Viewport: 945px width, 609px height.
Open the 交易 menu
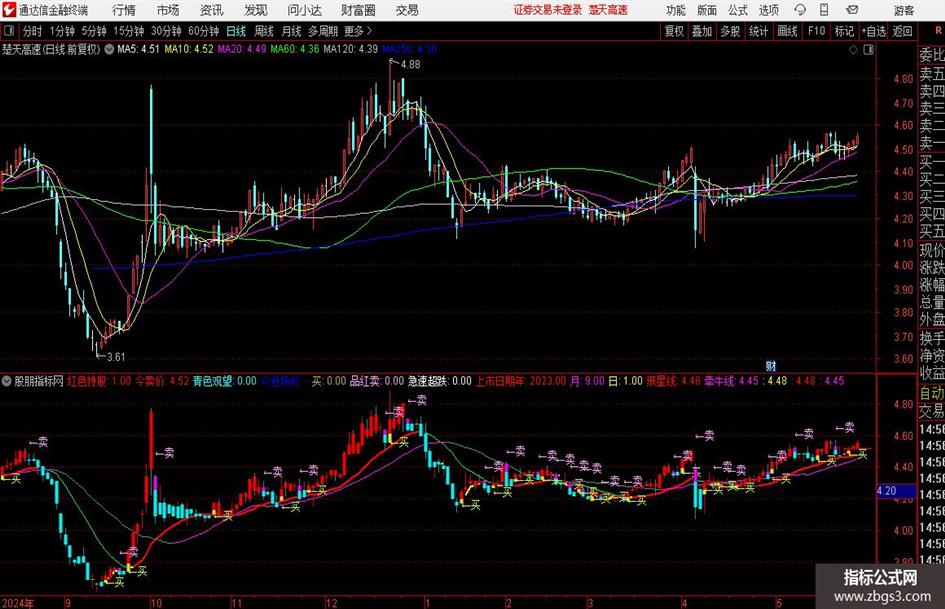(x=407, y=10)
